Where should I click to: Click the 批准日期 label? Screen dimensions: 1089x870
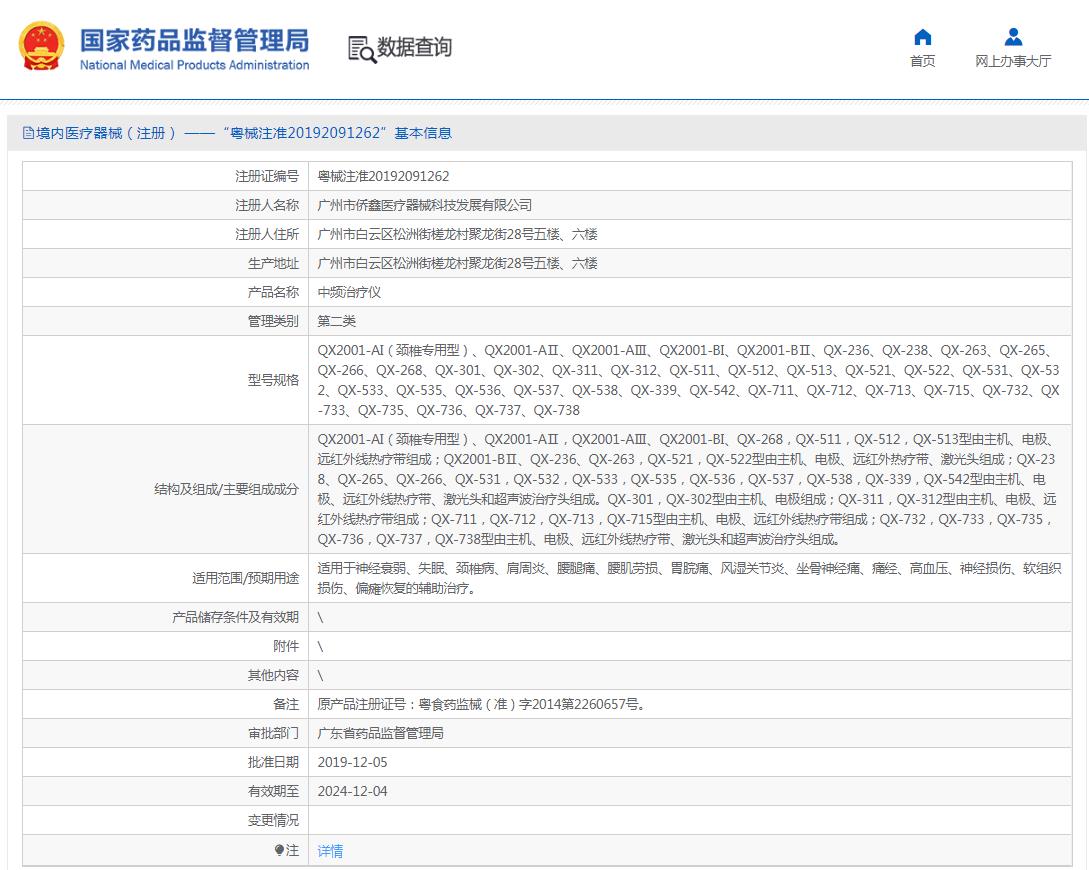click(x=273, y=762)
